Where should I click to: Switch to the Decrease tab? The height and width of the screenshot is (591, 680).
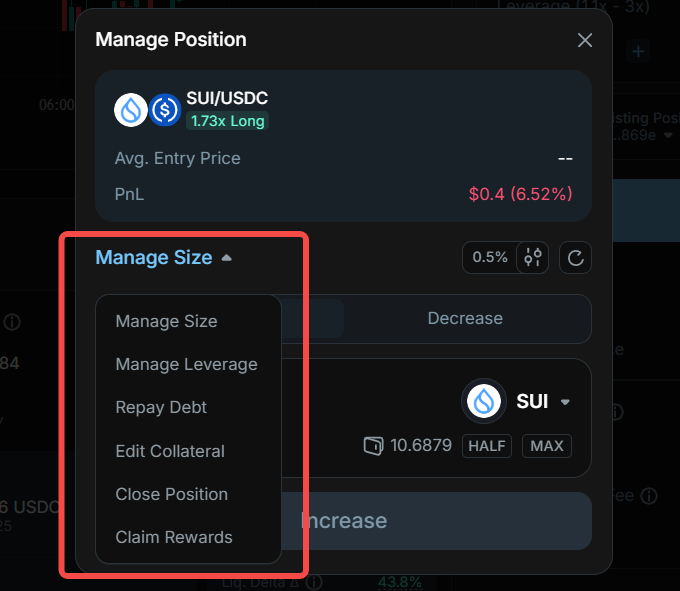point(465,319)
